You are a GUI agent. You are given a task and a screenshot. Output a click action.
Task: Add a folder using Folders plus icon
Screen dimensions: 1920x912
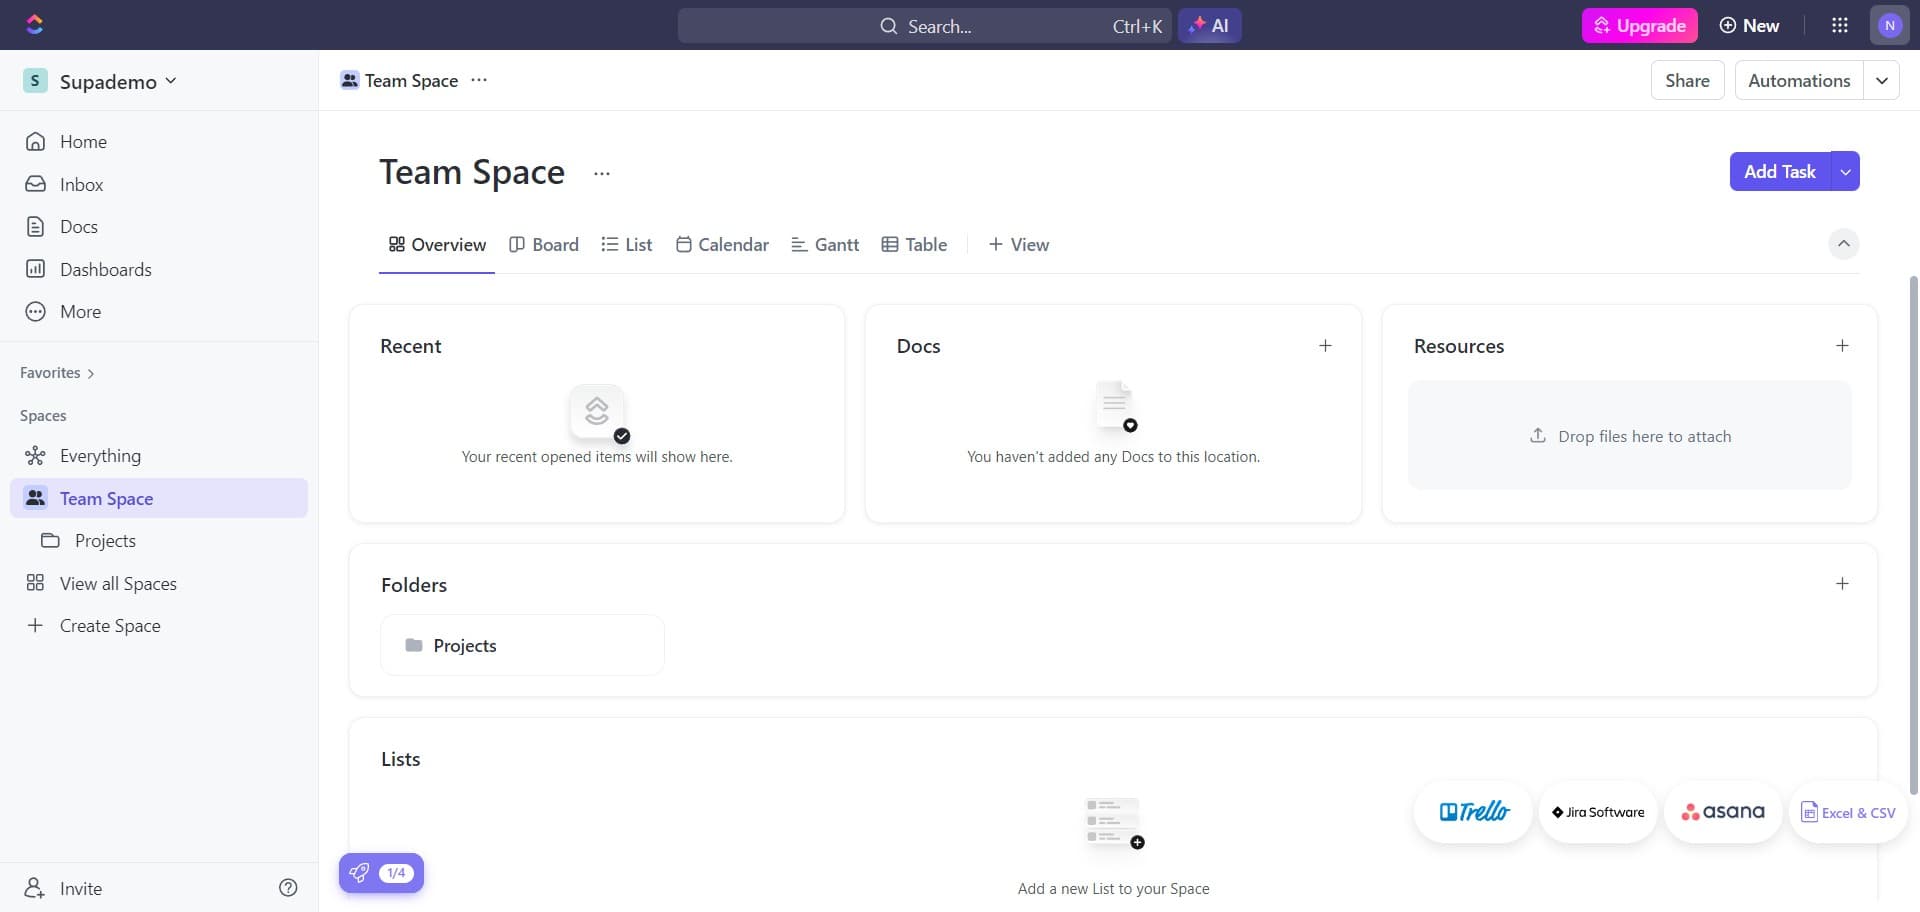click(1841, 584)
